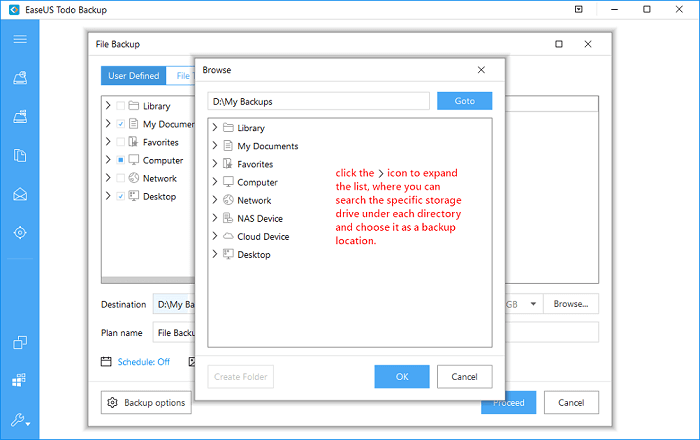Open the Tools wrench icon in the sidebar

[x=19, y=420]
